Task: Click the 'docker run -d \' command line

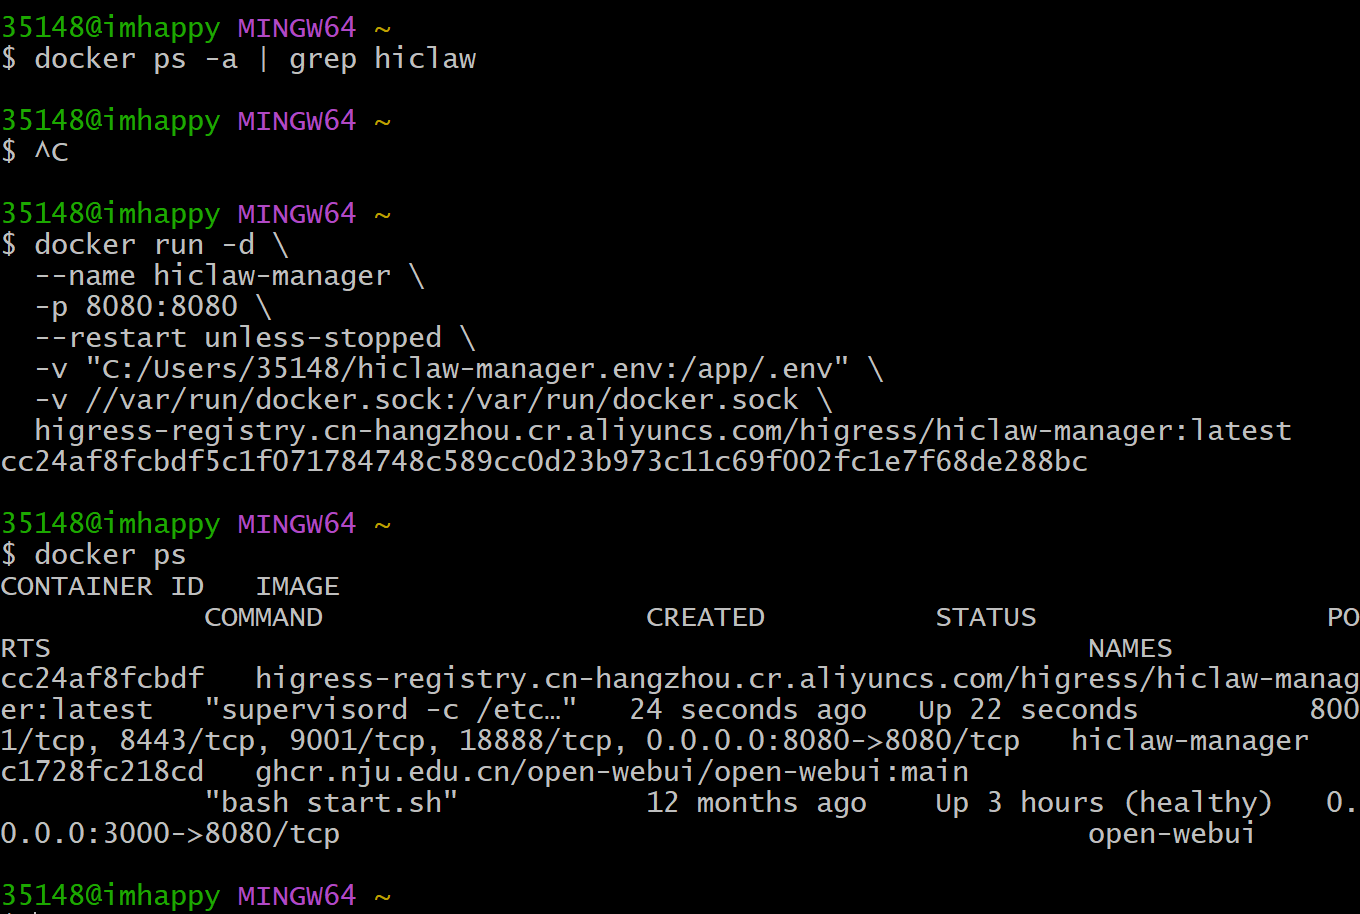Action: pyautogui.click(x=161, y=245)
